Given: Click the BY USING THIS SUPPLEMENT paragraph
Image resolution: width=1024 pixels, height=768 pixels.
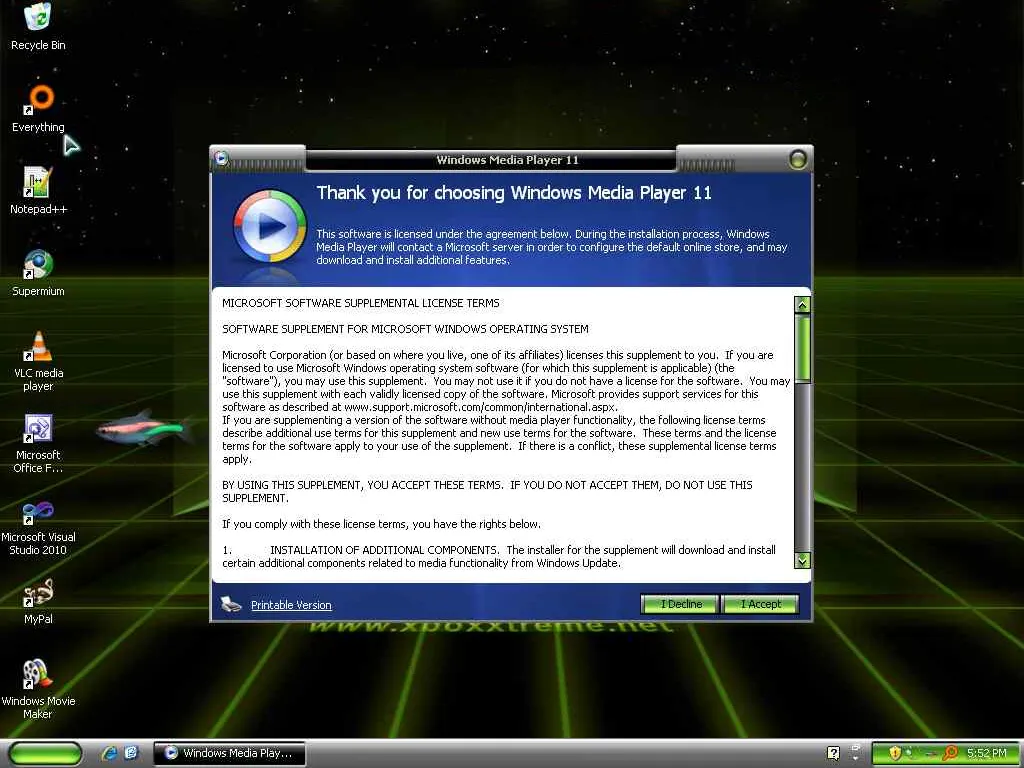Looking at the screenshot, I should tap(487, 491).
